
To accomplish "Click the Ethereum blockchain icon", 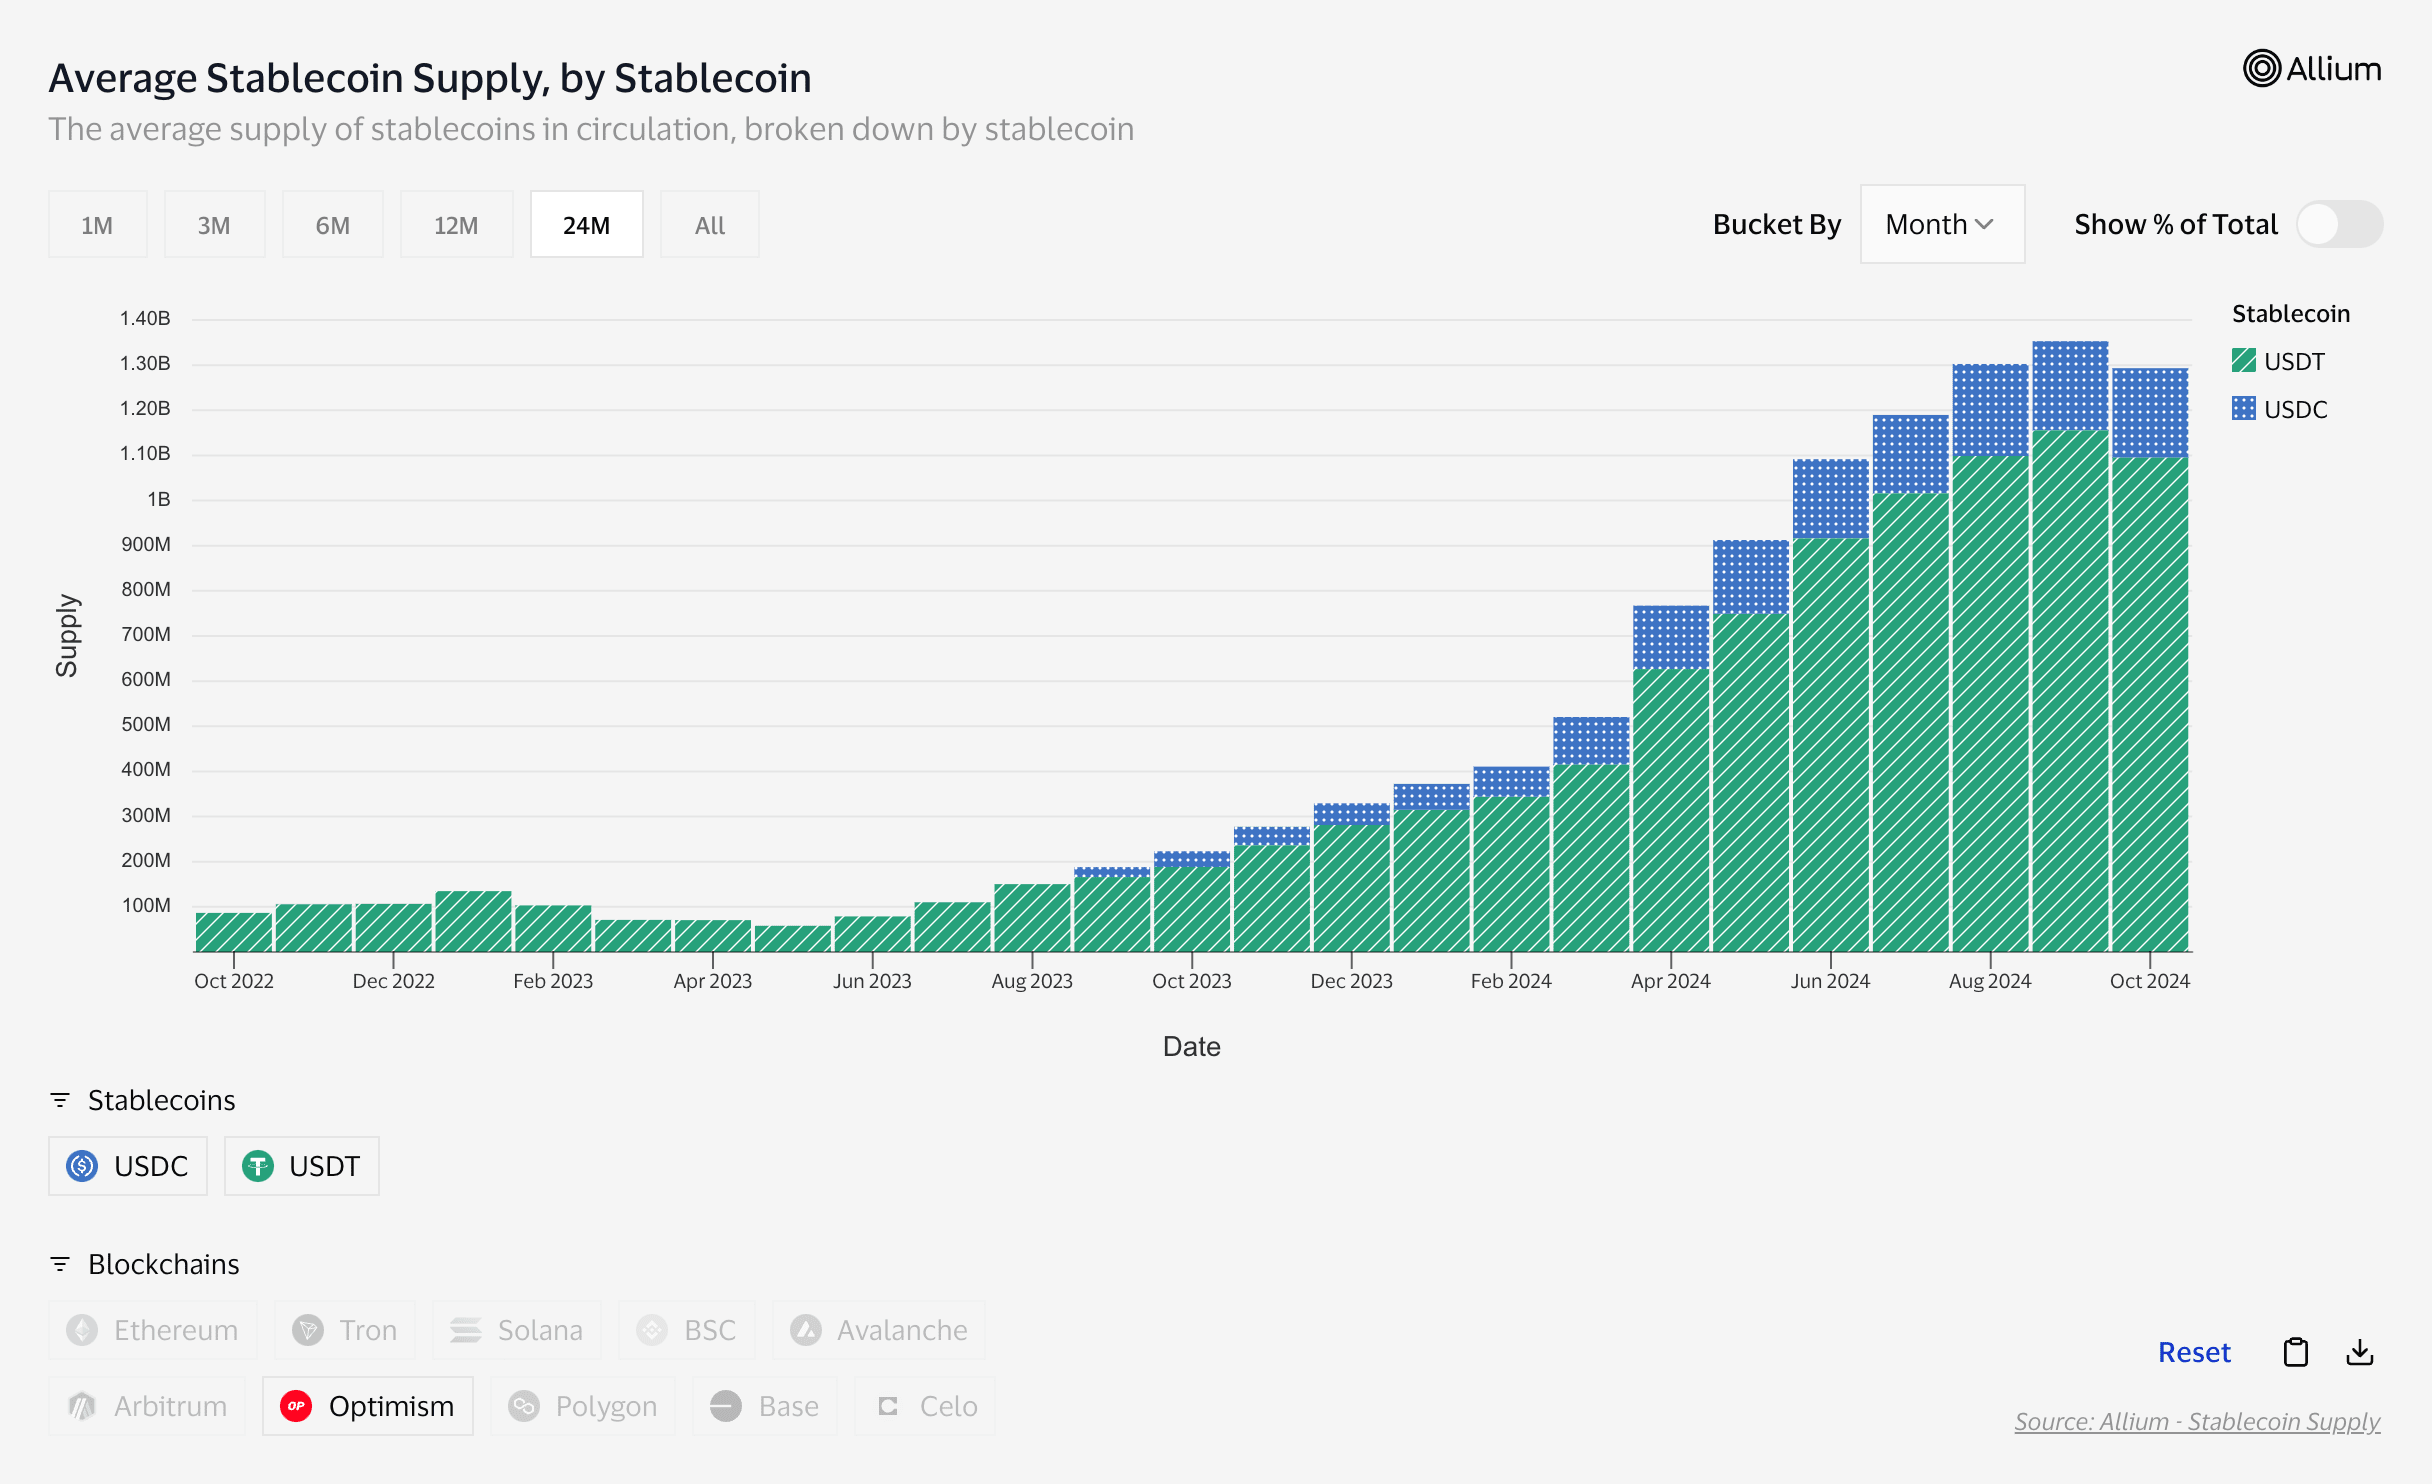I will (x=84, y=1330).
